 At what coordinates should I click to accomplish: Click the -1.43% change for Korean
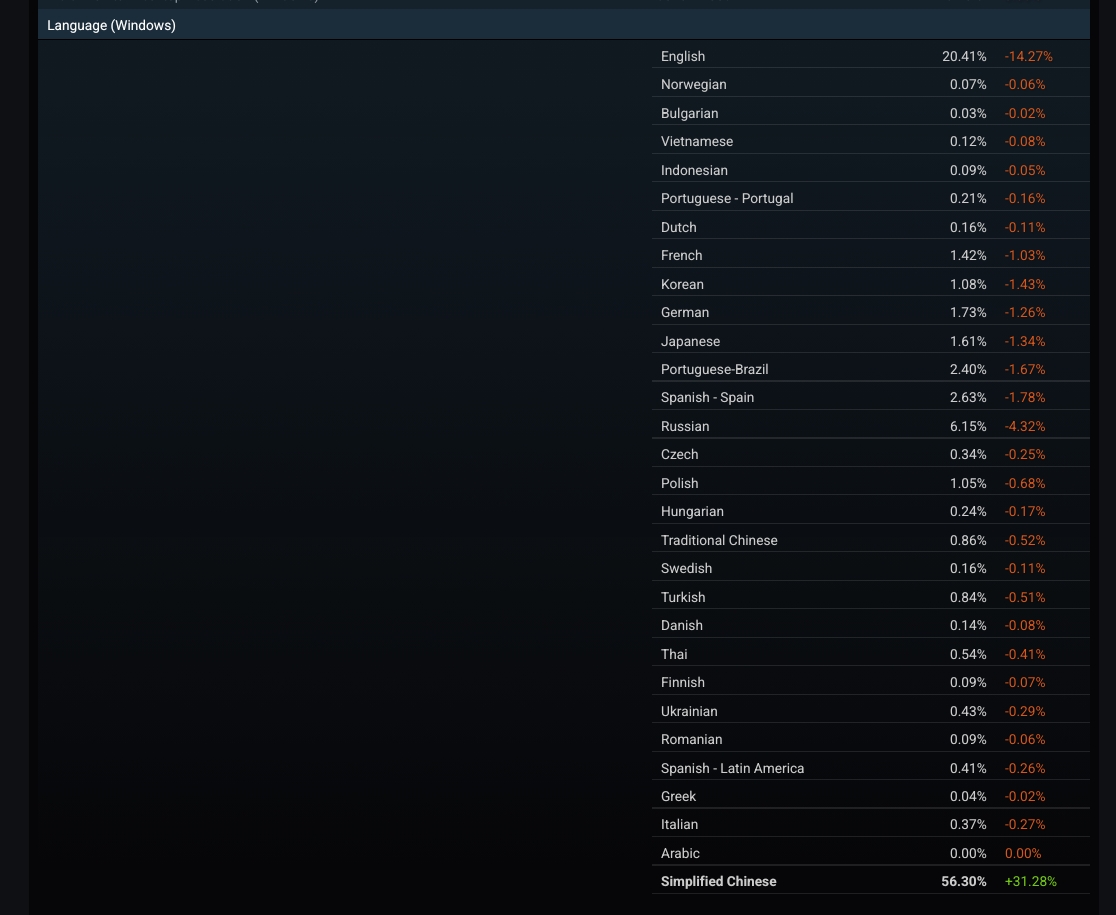point(1025,284)
